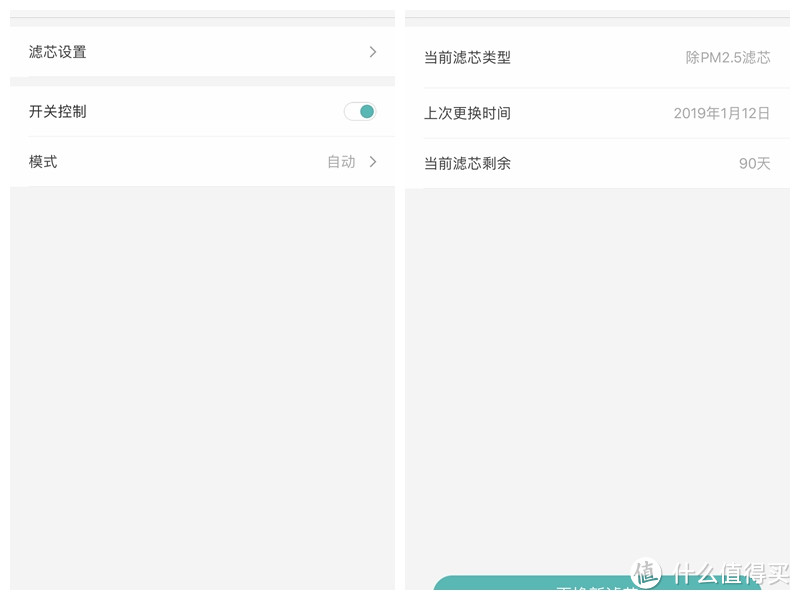Select the 自动 mode value

(x=341, y=162)
